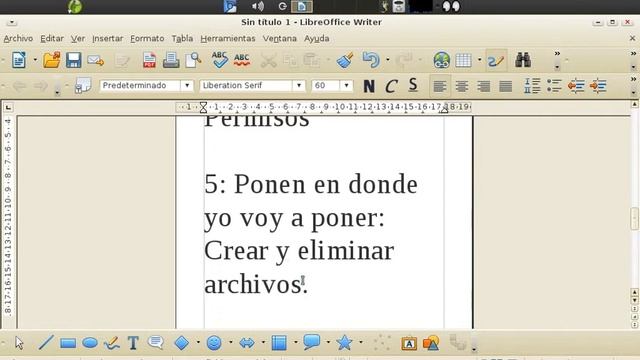Save the document with the floppy icon
The width and height of the screenshot is (640, 360).
[x=73, y=60]
